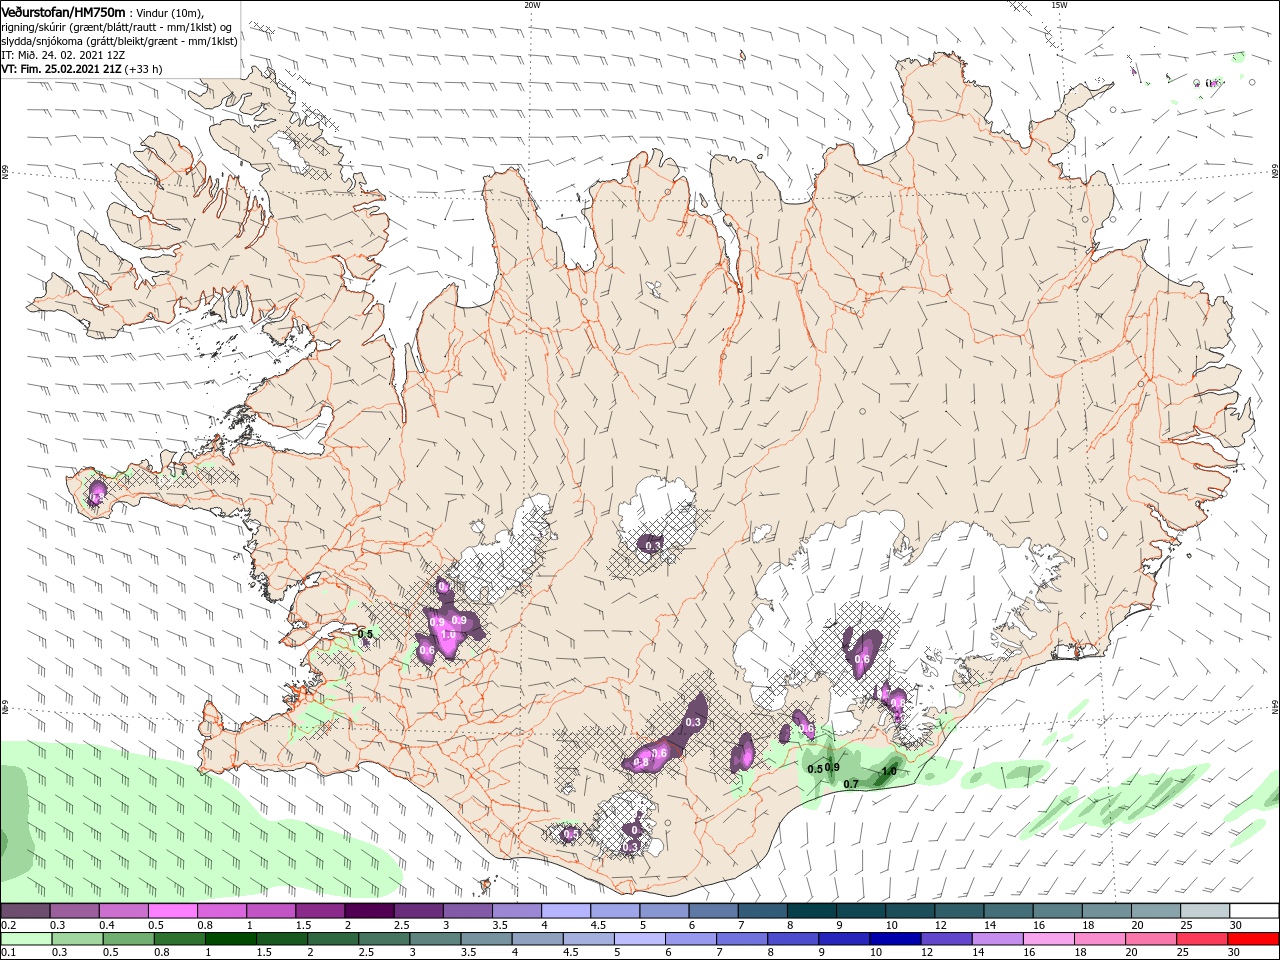Click the Veðurstofan/HM750m title text
The image size is (1280, 960).
click(x=63, y=11)
